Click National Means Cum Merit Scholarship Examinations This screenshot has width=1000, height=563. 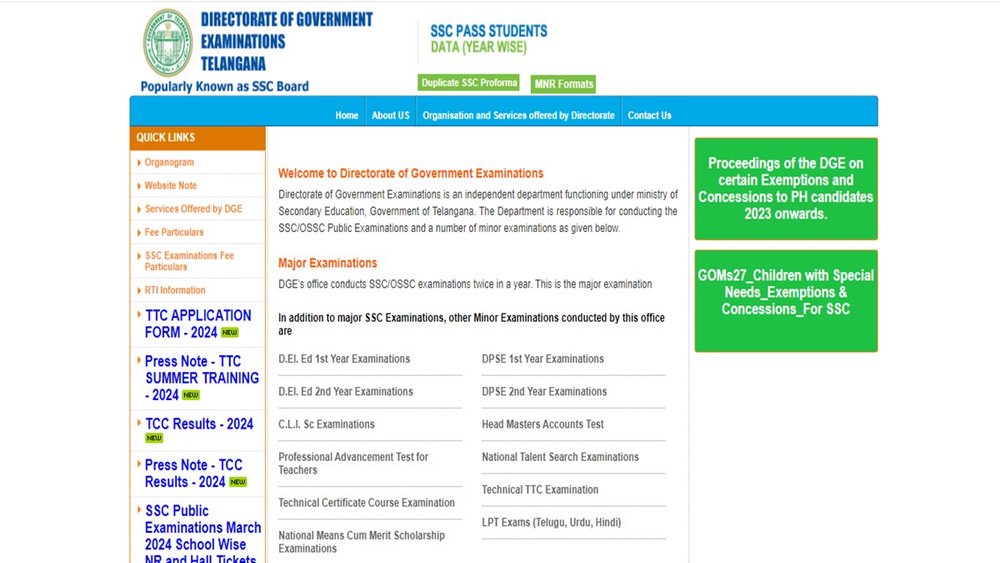(361, 542)
